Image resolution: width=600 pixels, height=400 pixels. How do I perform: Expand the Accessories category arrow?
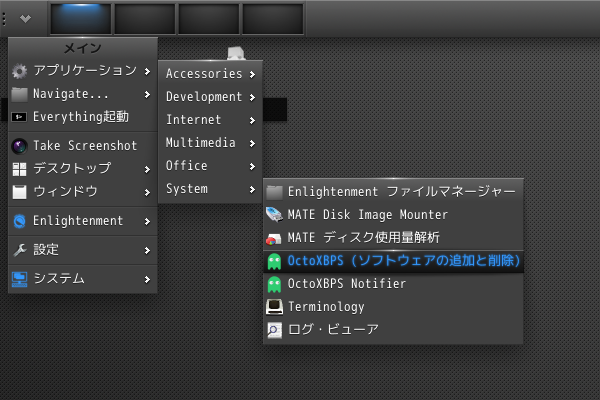(x=252, y=74)
